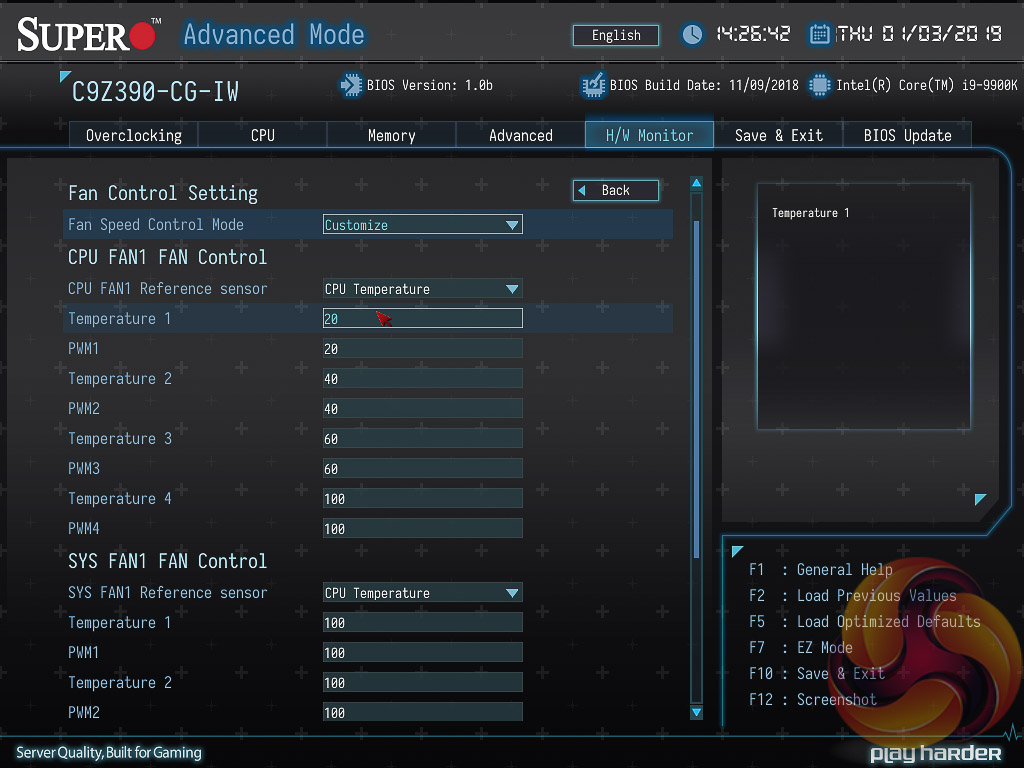Select the H/W Monitor tab
The image size is (1024, 768).
pos(649,135)
